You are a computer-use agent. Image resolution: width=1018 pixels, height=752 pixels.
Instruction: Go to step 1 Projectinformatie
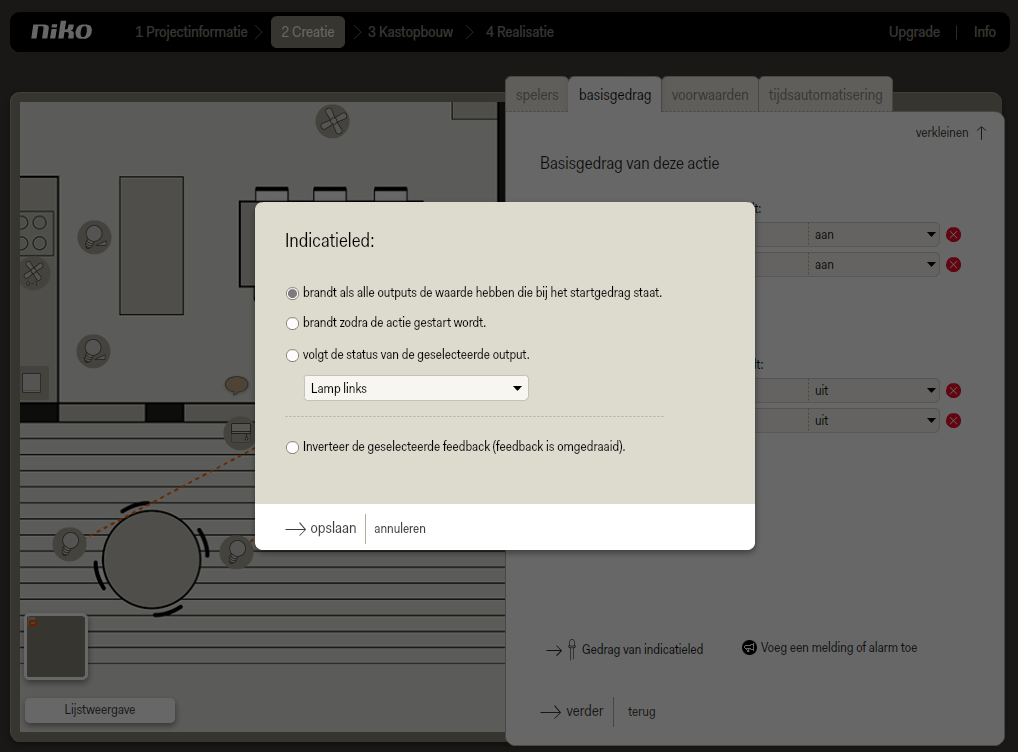coord(192,32)
